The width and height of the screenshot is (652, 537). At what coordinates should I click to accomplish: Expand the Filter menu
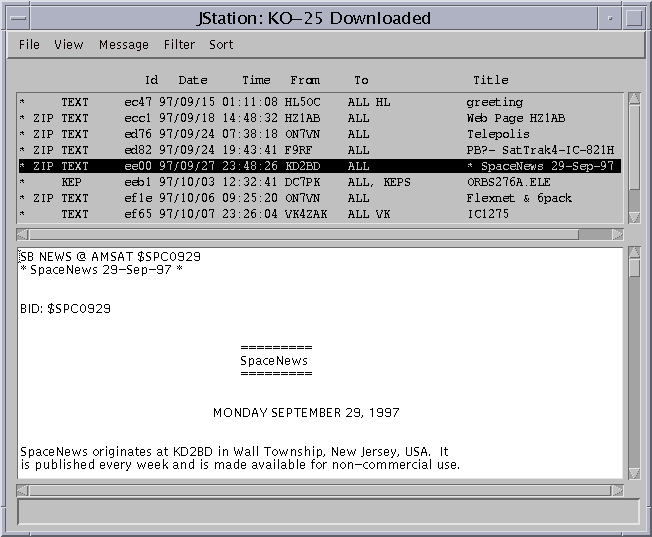pyautogui.click(x=179, y=45)
